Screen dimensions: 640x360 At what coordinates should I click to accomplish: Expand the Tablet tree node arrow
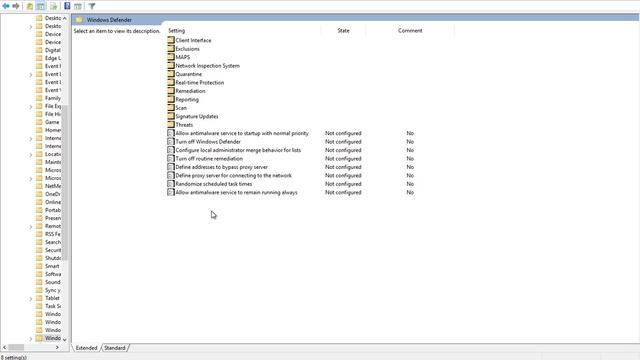pyautogui.click(x=31, y=299)
